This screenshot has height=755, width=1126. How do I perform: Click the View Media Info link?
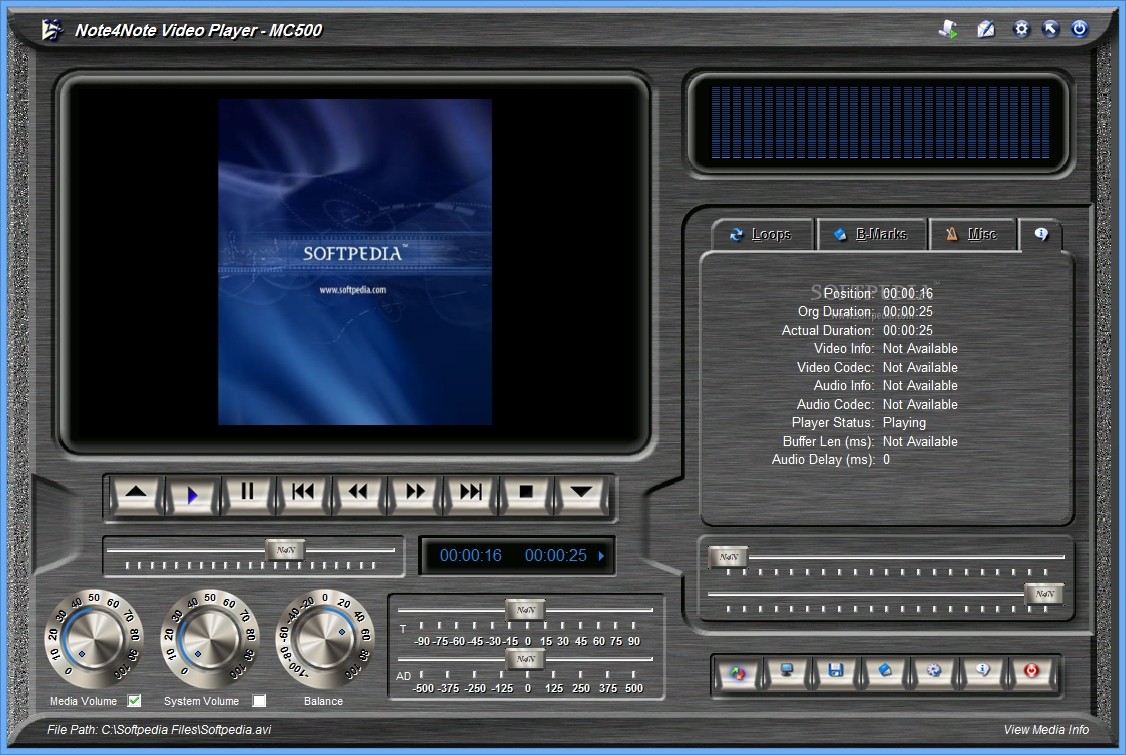pos(1046,730)
